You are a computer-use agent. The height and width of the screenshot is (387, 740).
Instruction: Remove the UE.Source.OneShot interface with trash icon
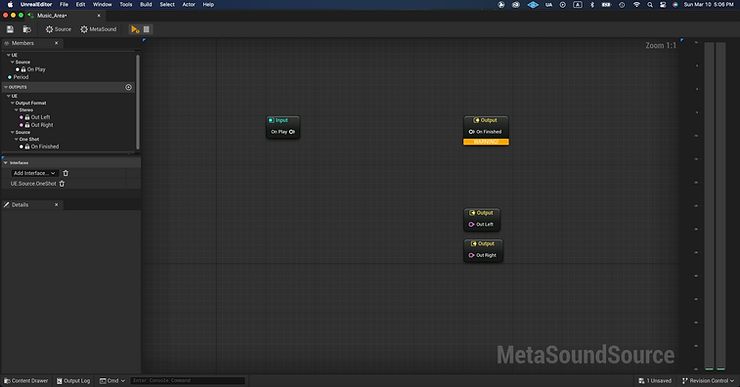point(62,184)
